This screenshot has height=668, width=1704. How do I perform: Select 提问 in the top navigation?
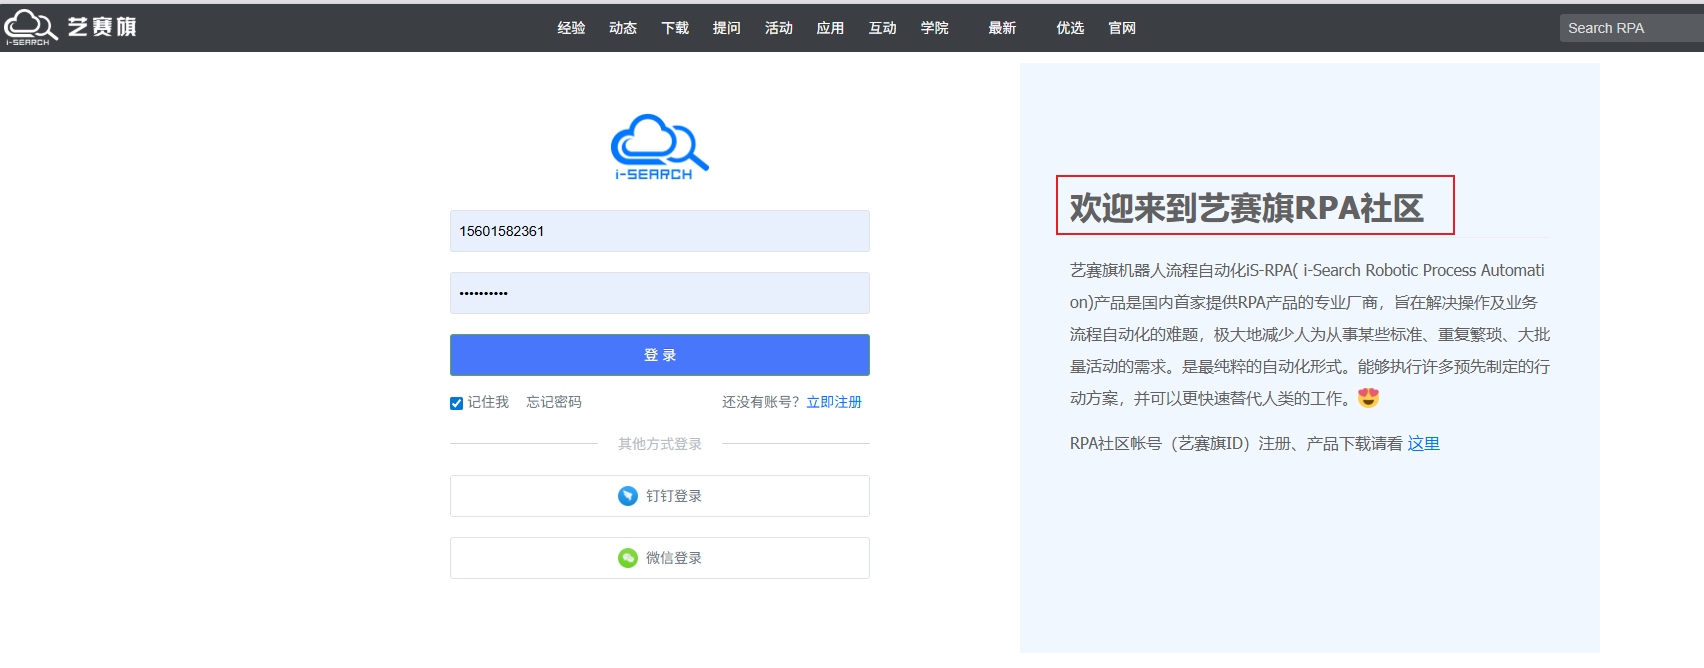pyautogui.click(x=727, y=28)
